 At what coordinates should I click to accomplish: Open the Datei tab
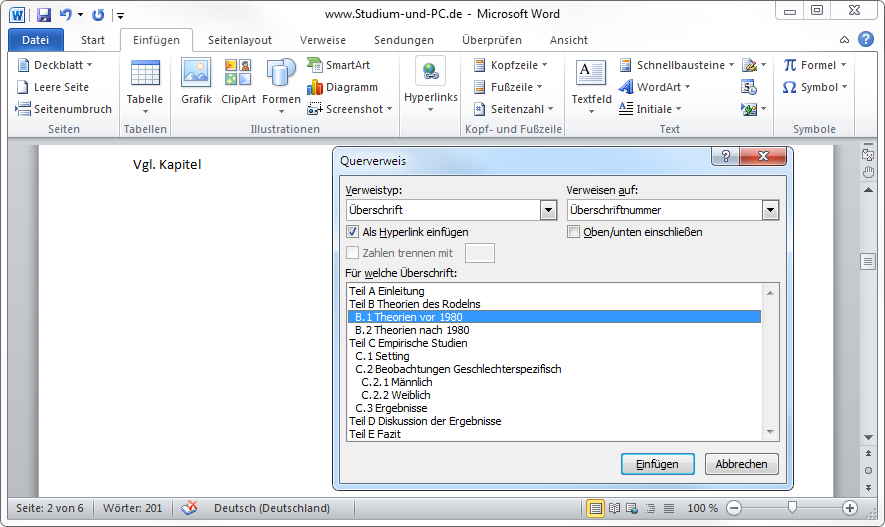click(x=36, y=40)
